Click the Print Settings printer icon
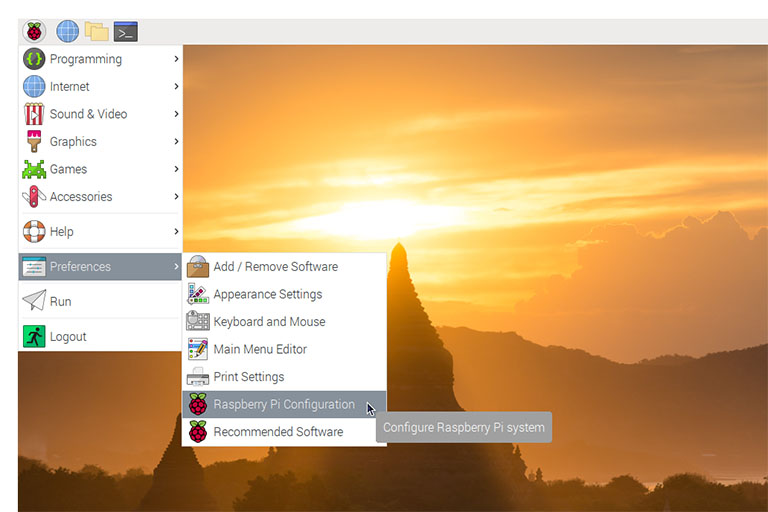This screenshot has width=768, height=512. click(198, 377)
